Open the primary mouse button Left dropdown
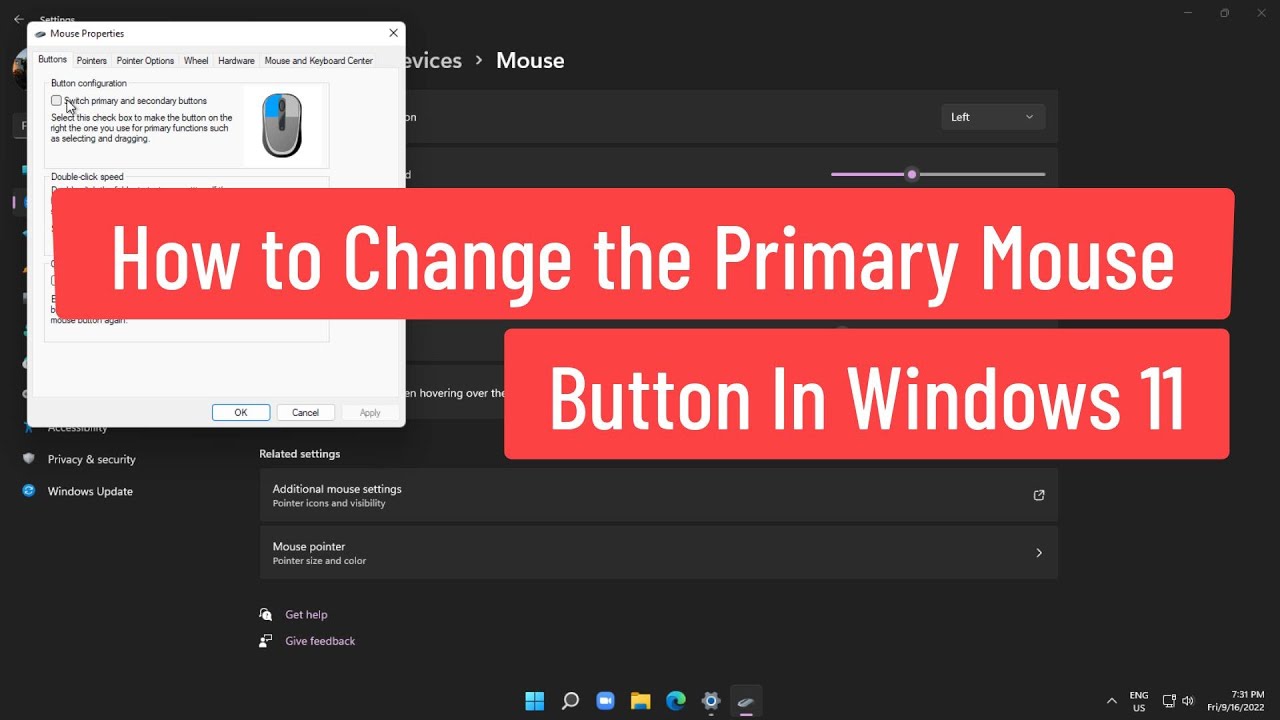The width and height of the screenshot is (1280, 720). tap(993, 117)
